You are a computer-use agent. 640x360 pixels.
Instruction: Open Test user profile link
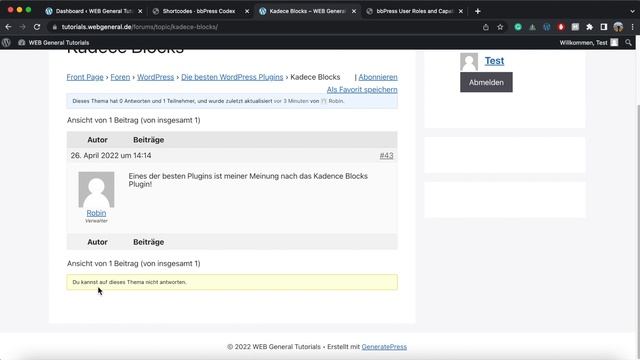[x=494, y=61]
